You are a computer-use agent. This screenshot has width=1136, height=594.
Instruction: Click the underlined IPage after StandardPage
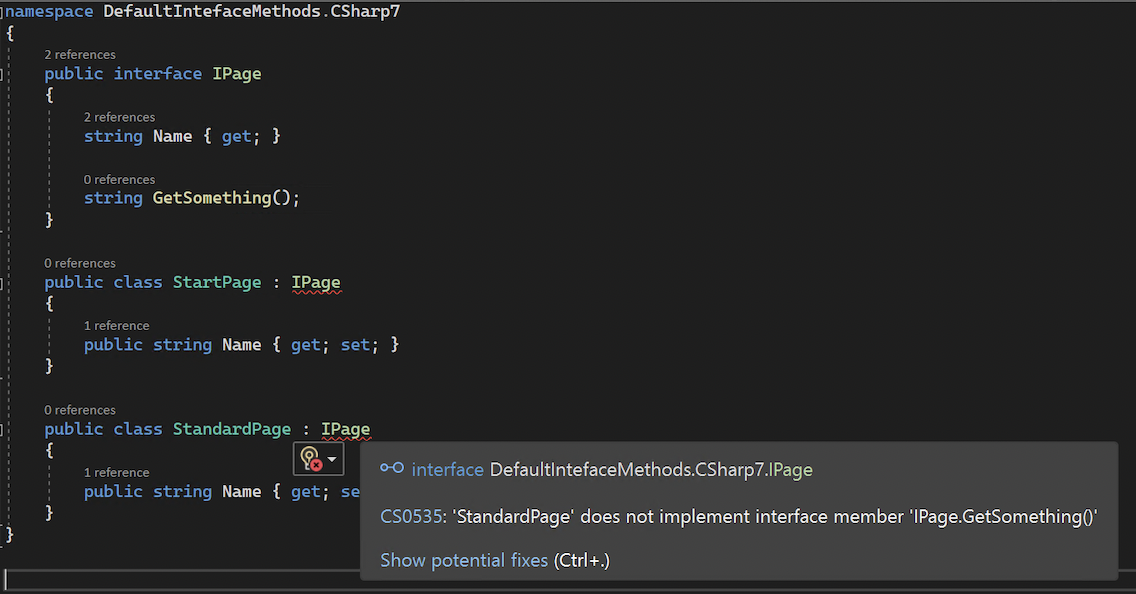point(346,430)
